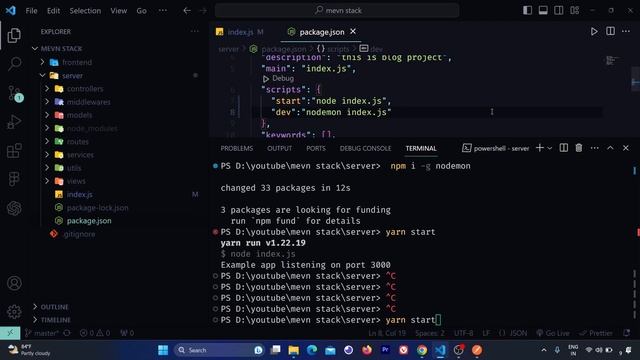This screenshot has height=360, width=640.
Task: Click Prettier in the status bar
Action: 597,333
